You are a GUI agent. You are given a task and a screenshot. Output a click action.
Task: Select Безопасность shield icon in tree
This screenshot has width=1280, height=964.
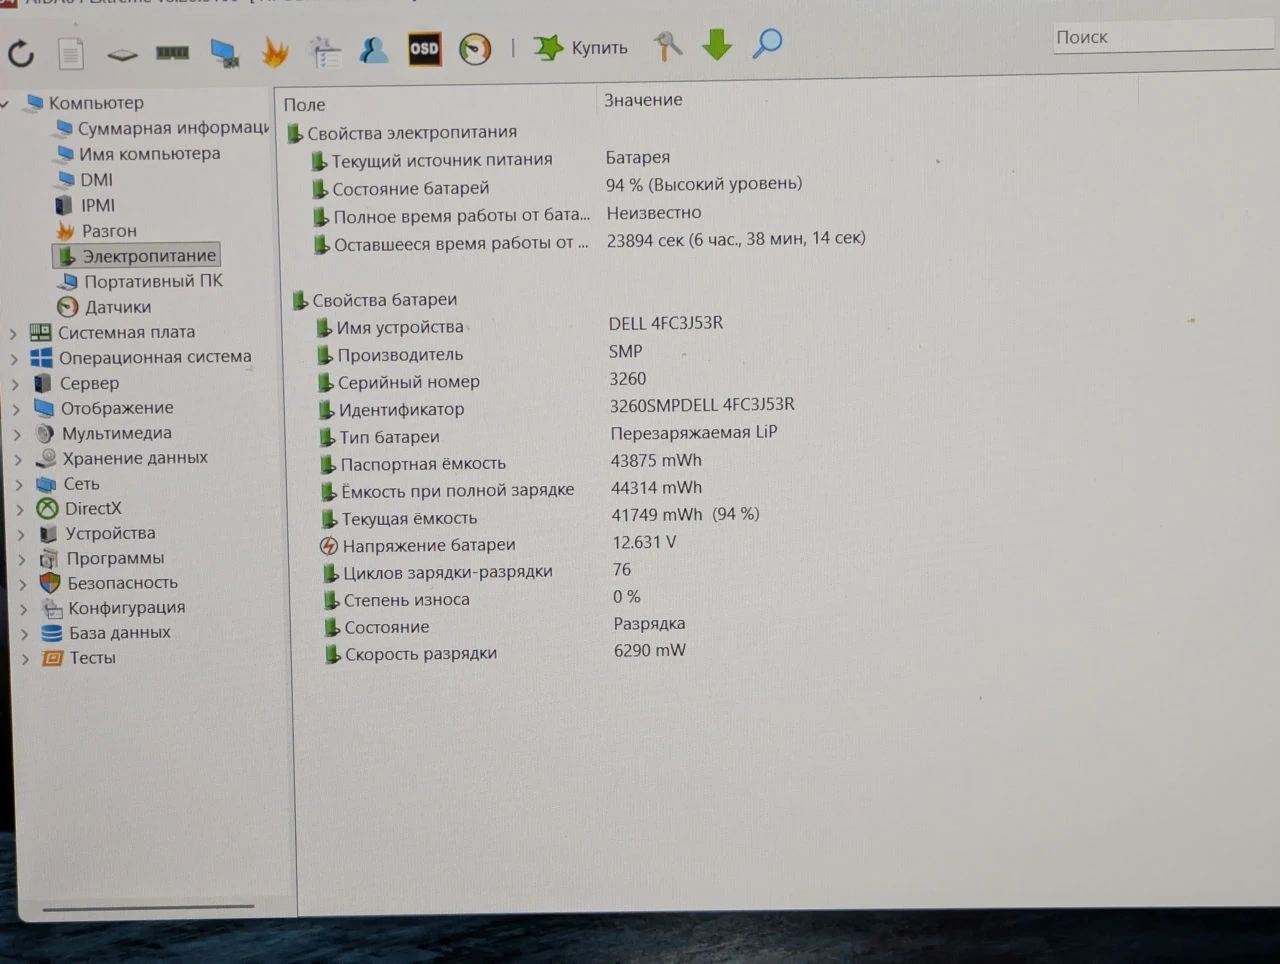coord(50,583)
